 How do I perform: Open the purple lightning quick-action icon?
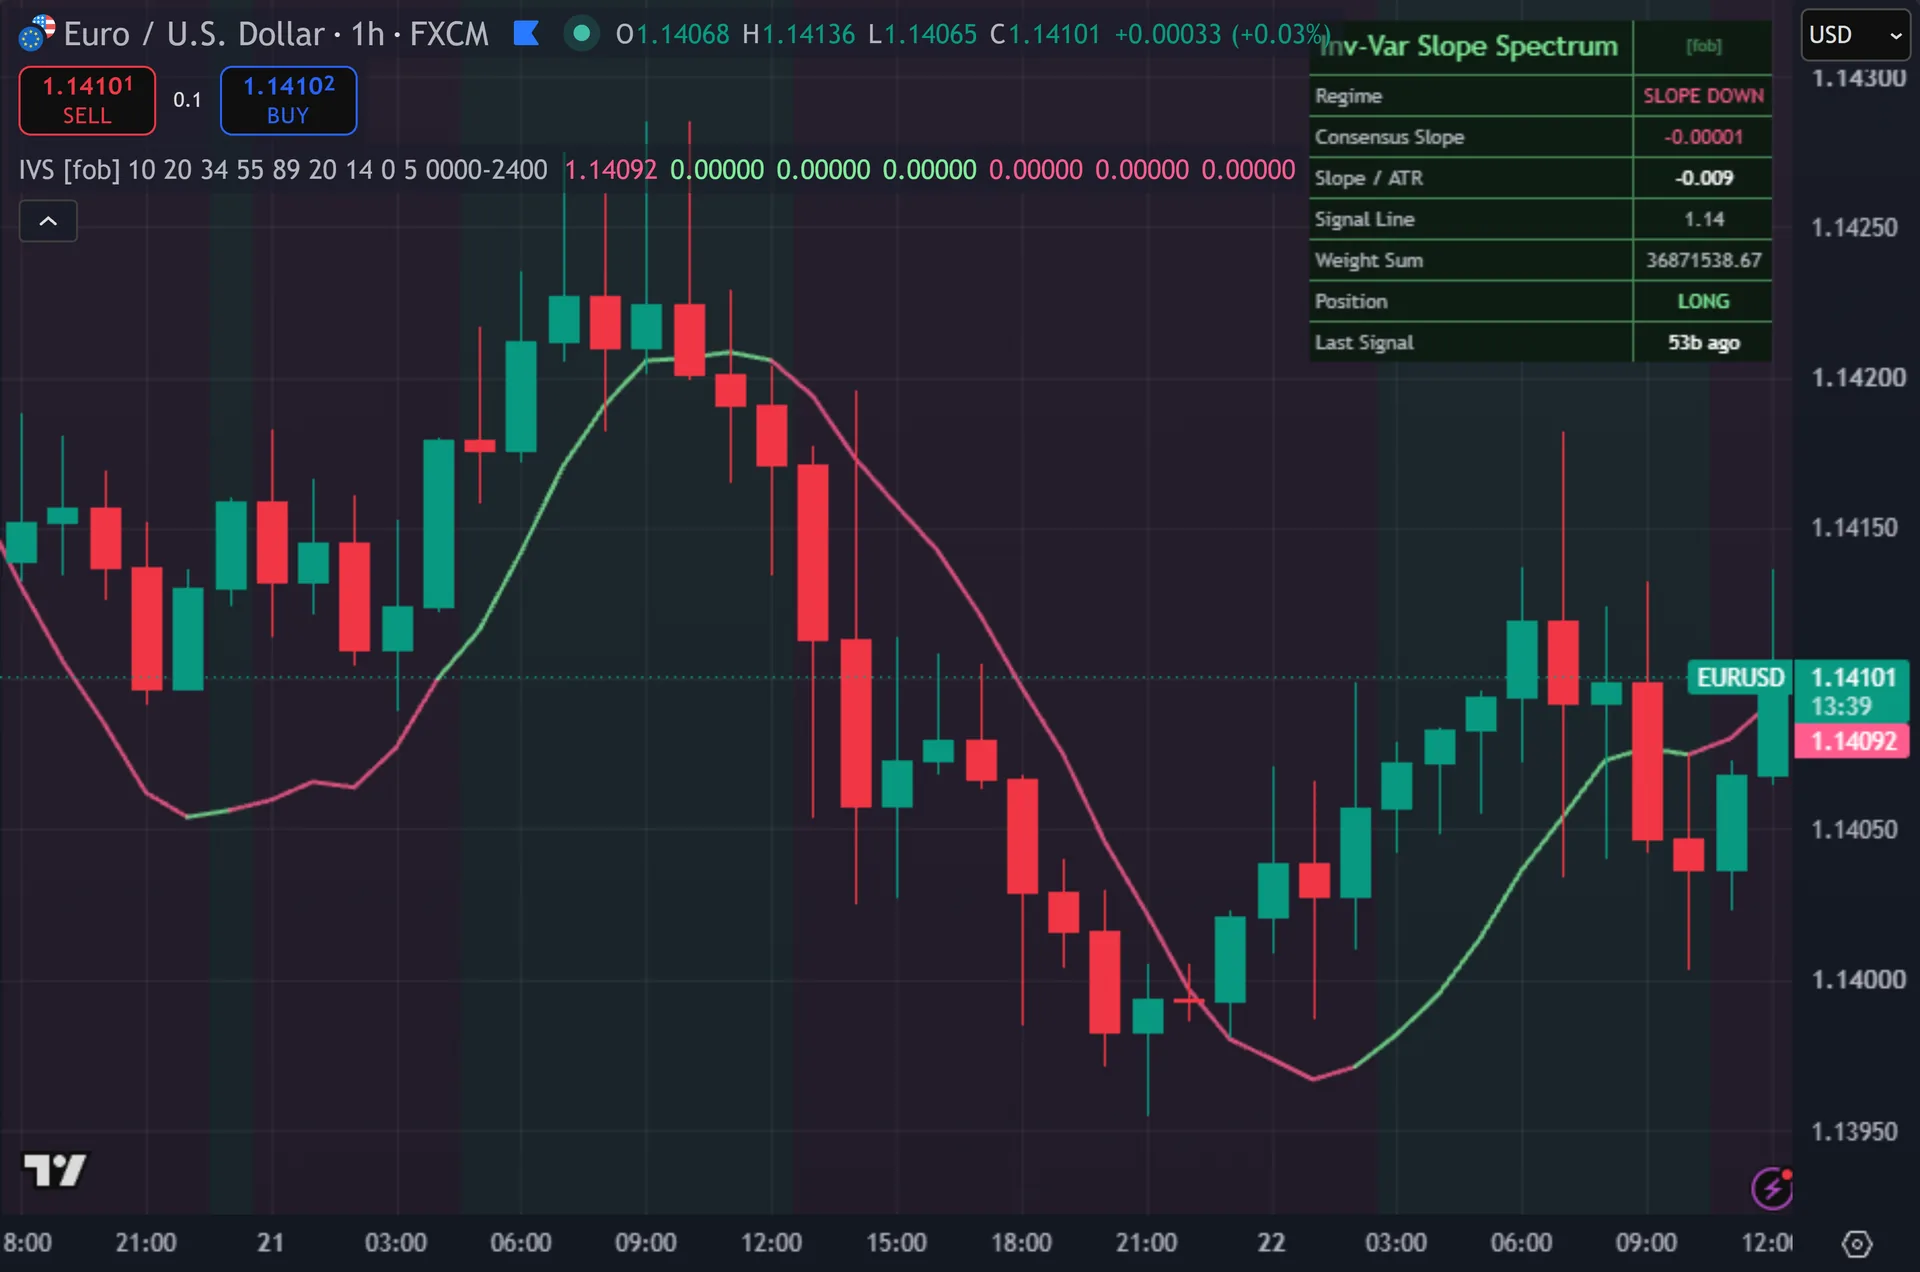point(1772,1188)
